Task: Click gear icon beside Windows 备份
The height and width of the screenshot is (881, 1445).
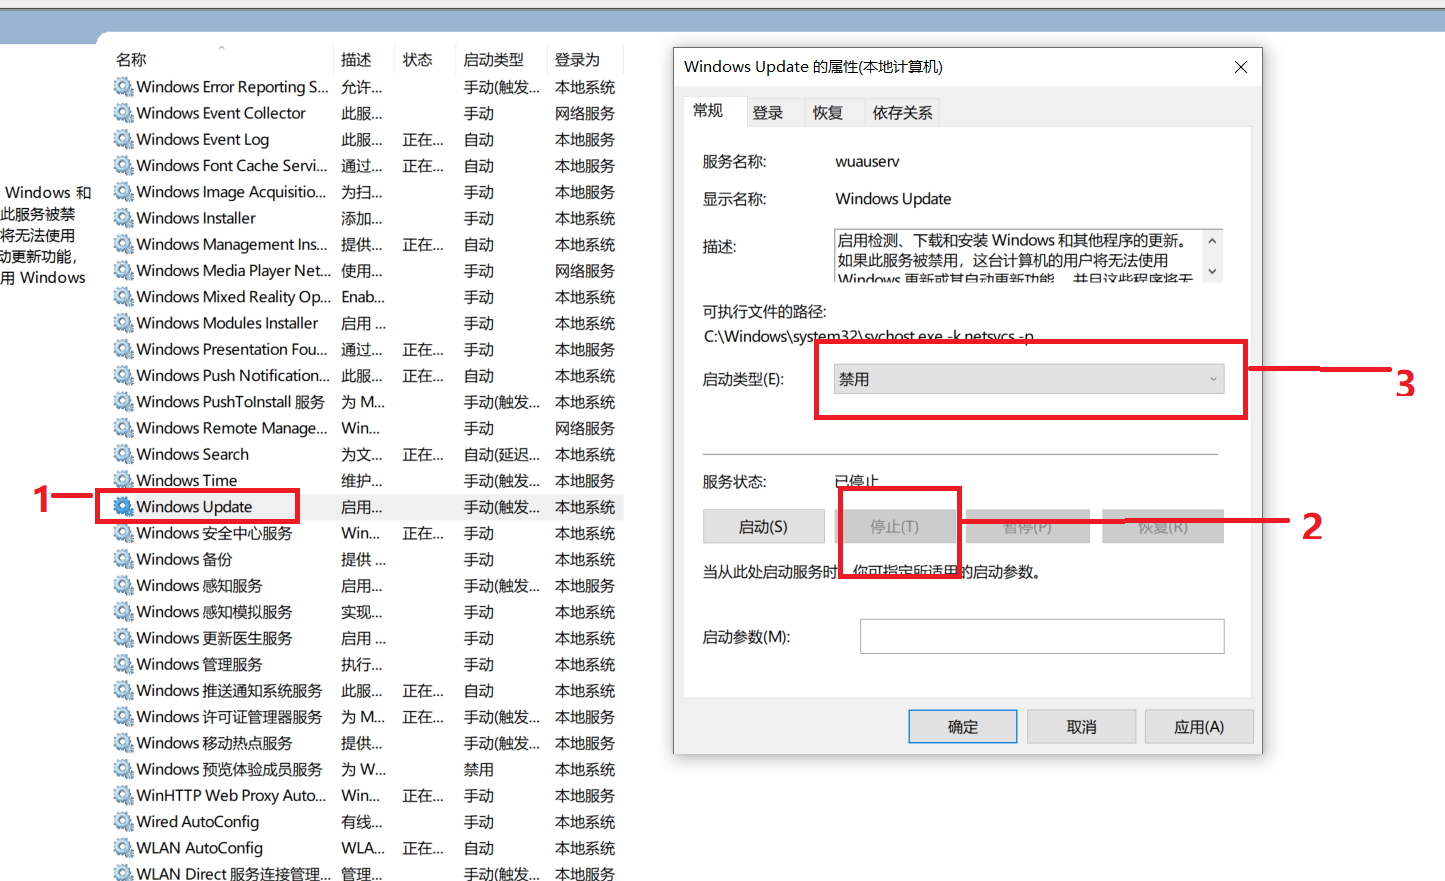Action: coord(123,559)
